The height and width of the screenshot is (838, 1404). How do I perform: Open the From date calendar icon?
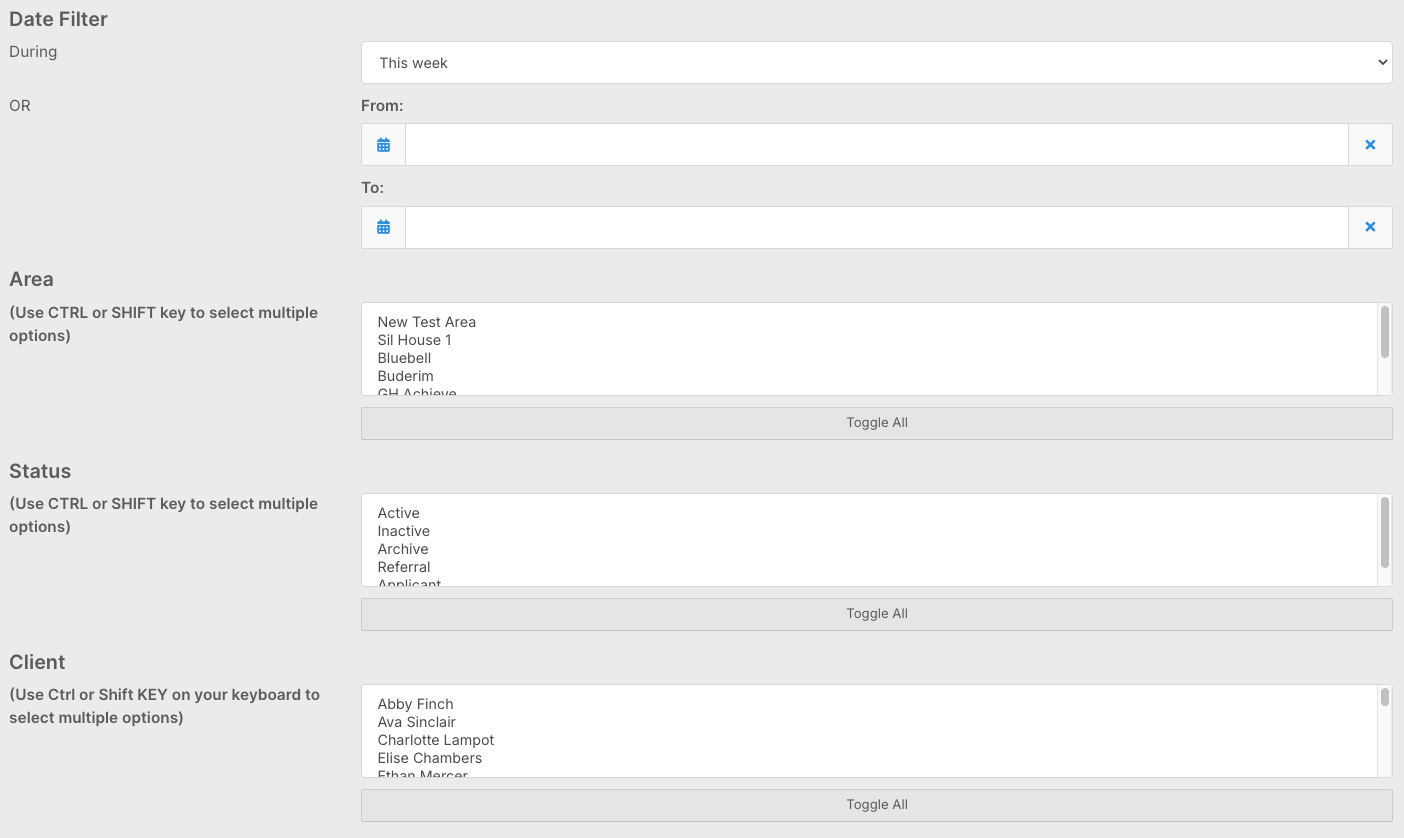pos(383,145)
